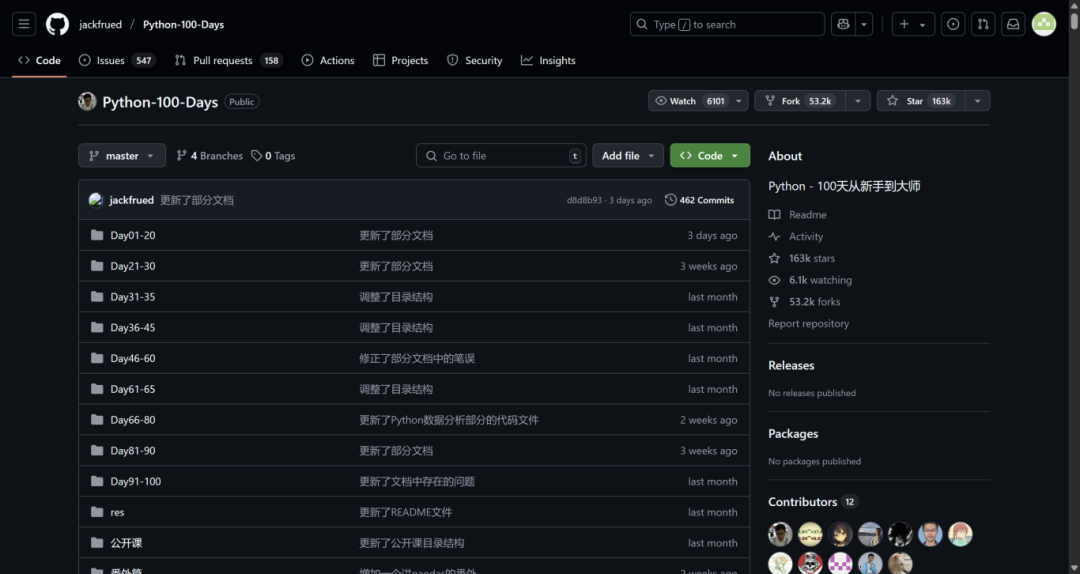Open the master branch selector dropdown

(x=122, y=156)
